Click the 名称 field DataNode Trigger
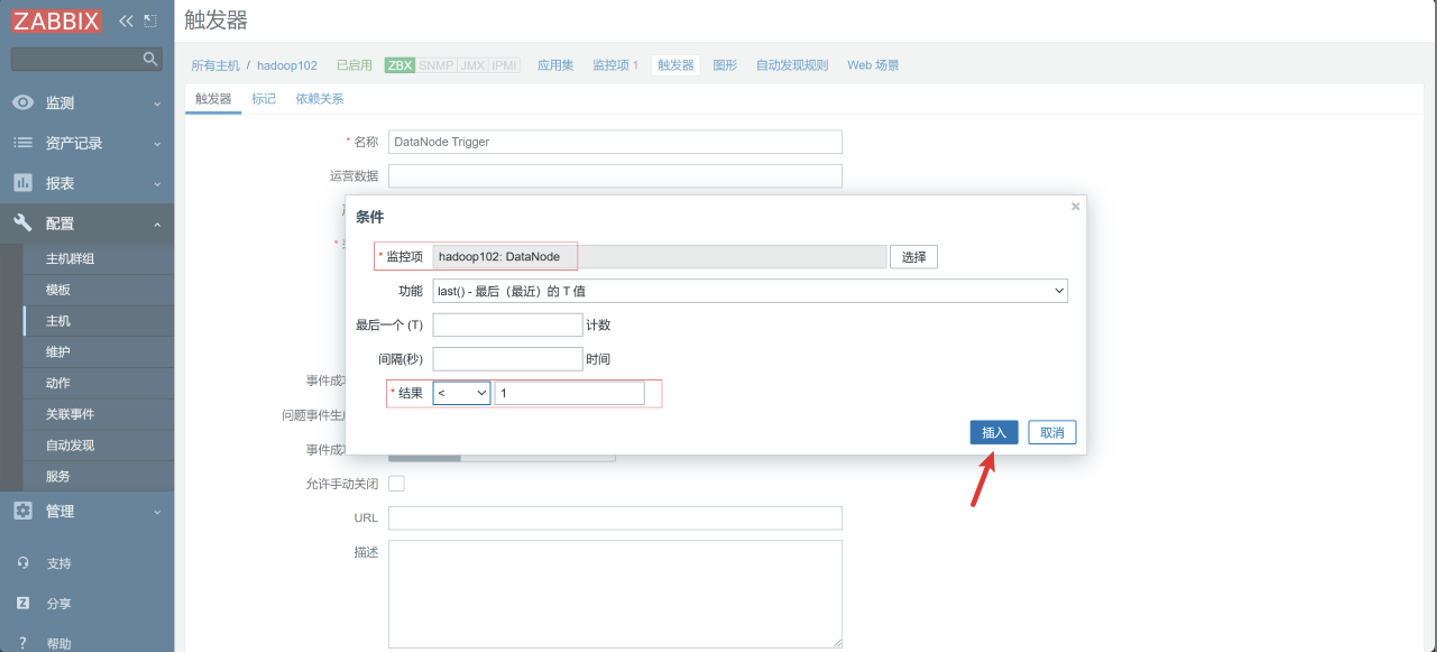The width and height of the screenshot is (1437, 652). tap(615, 142)
